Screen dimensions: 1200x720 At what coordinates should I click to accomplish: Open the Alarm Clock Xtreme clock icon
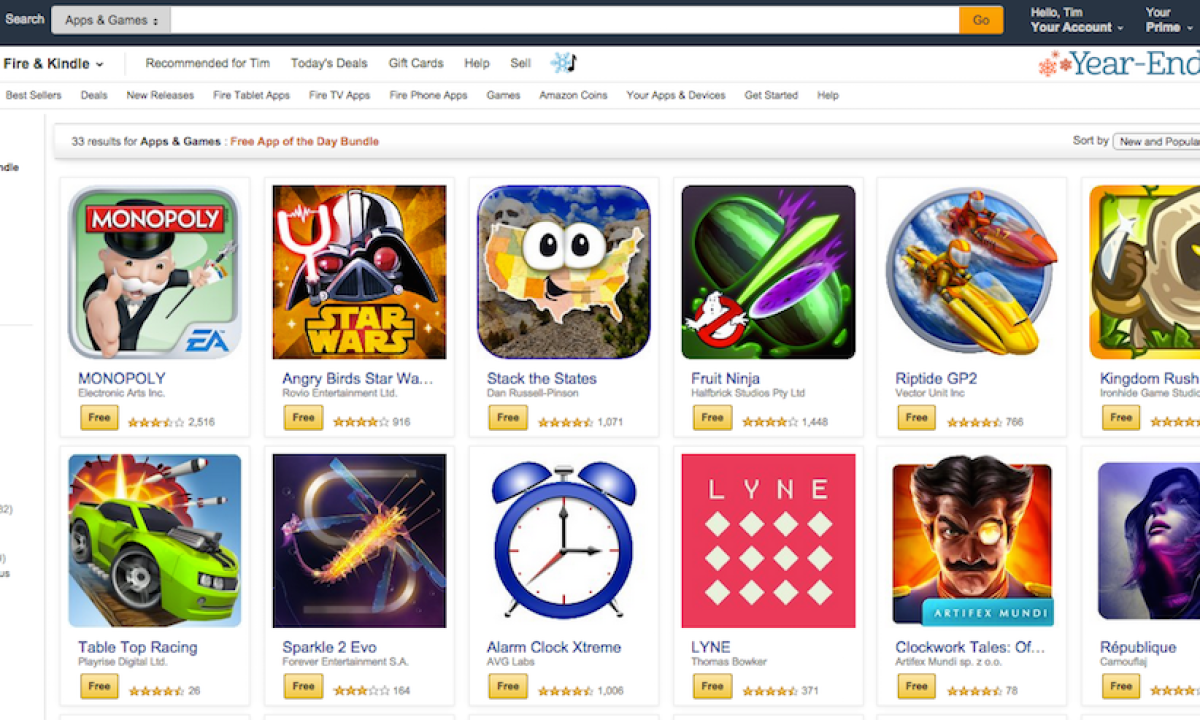[x=564, y=541]
